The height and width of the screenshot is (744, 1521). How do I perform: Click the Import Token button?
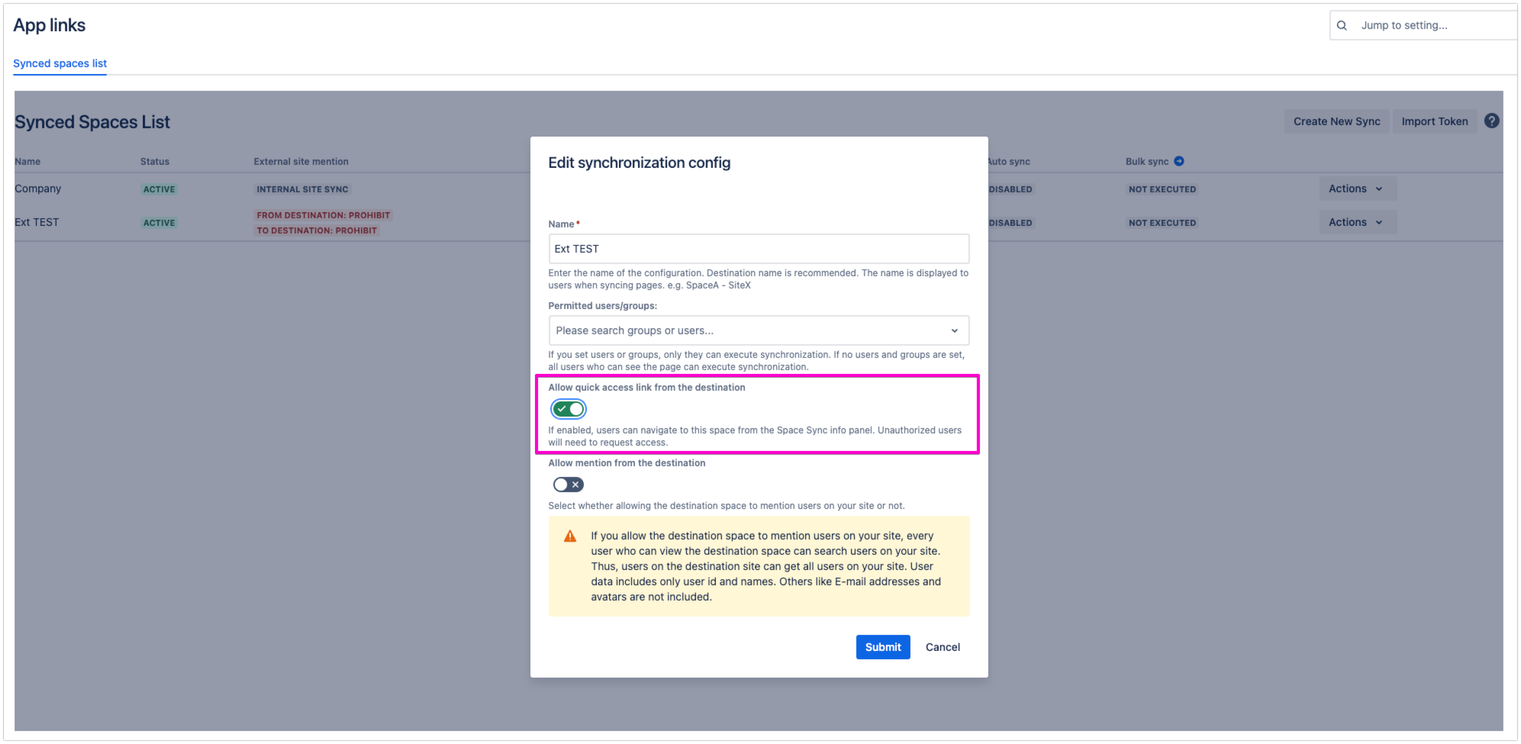[1434, 122]
